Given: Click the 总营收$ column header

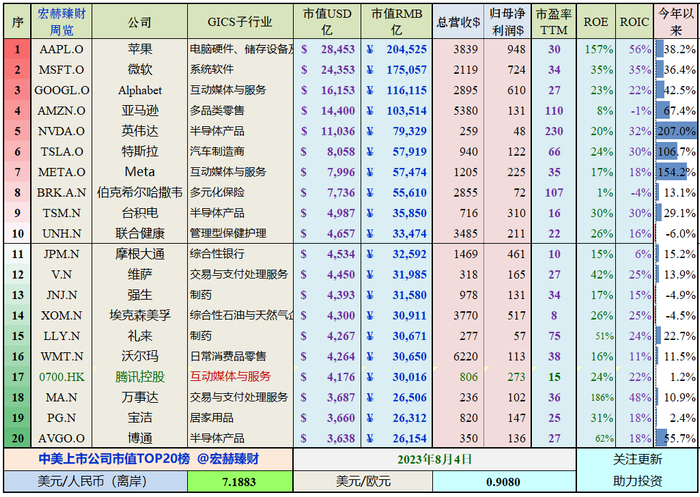Looking at the screenshot, I should coord(458,22).
